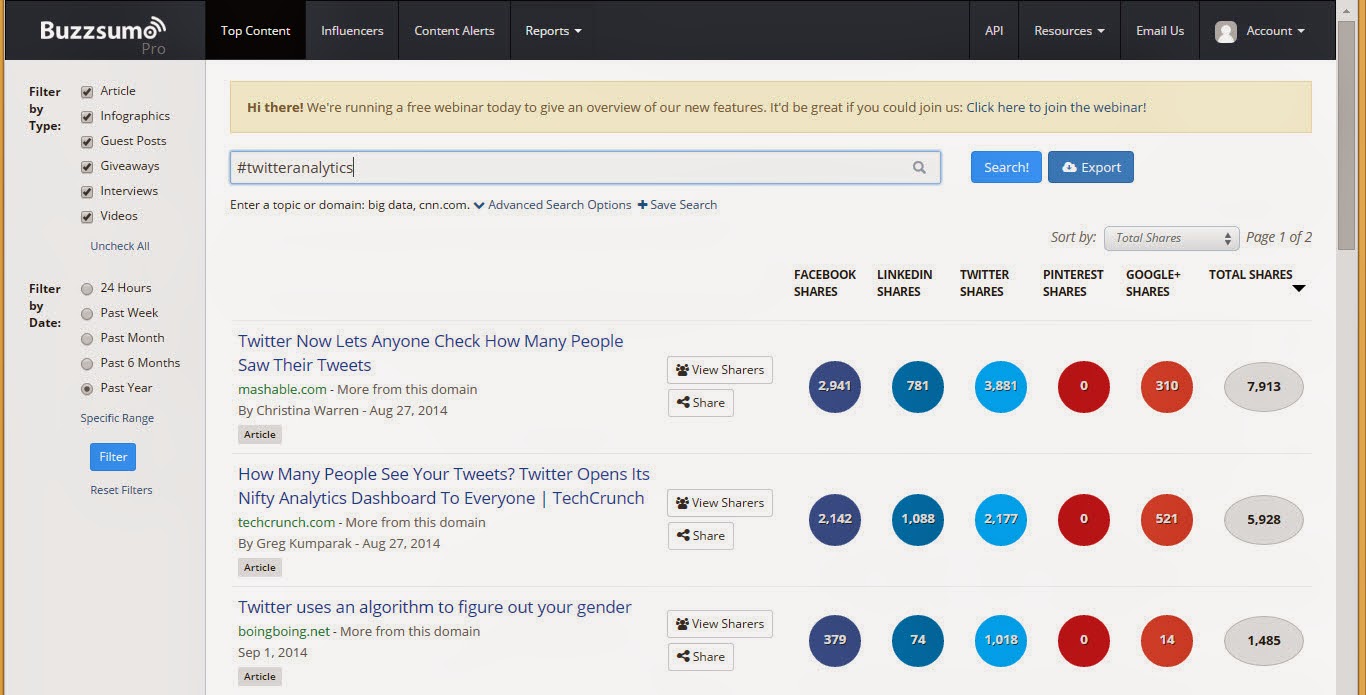Click the boingboing Twitter shares circle 1,018
The height and width of the screenshot is (695, 1366).
pos(1000,640)
